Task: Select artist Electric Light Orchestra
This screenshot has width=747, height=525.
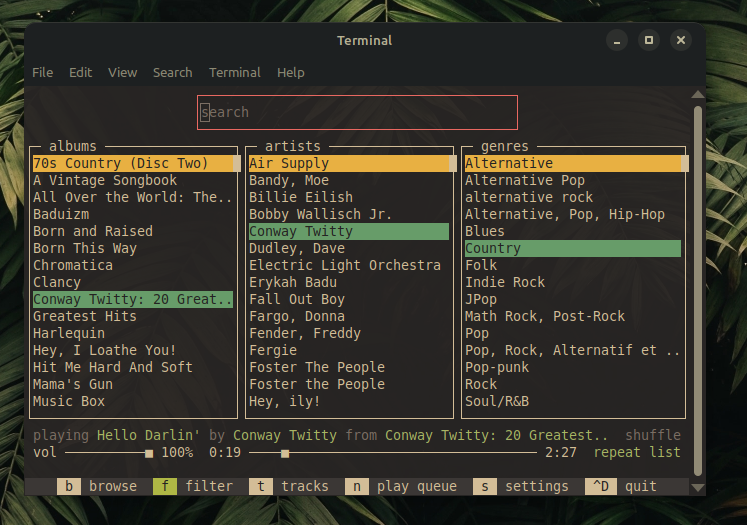Action: point(349,265)
